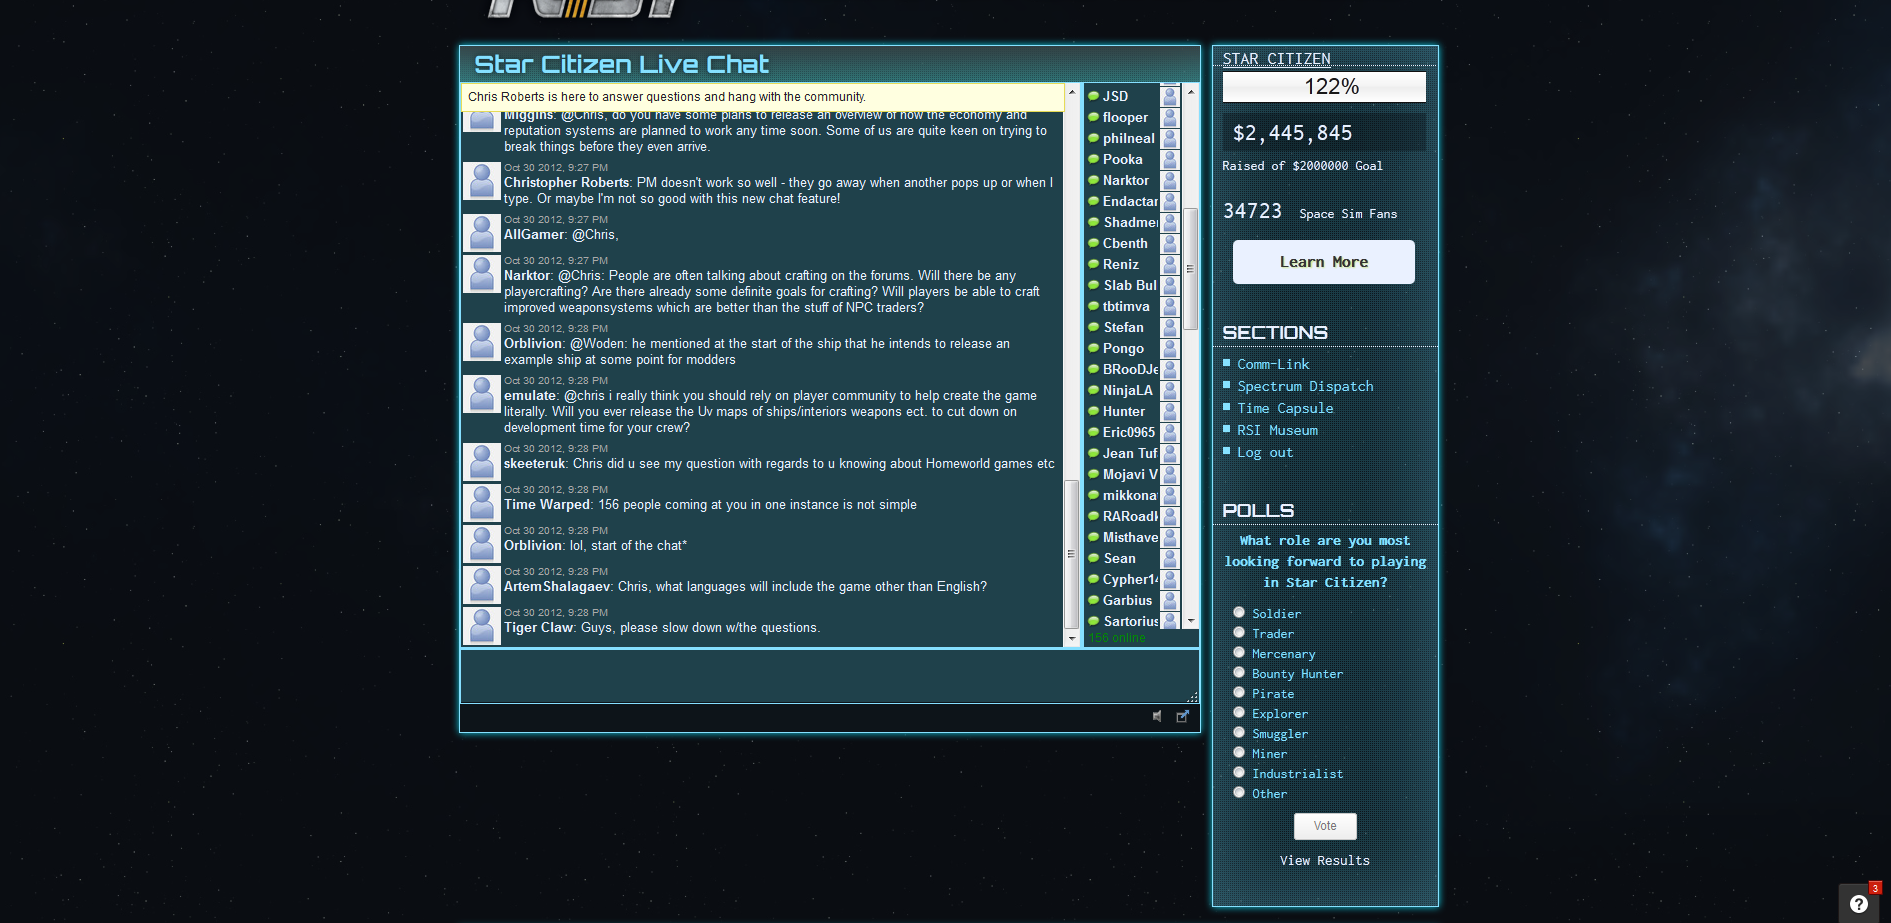Select the Soldier poll option
Viewport: 1891px width, 923px height.
[1239, 612]
